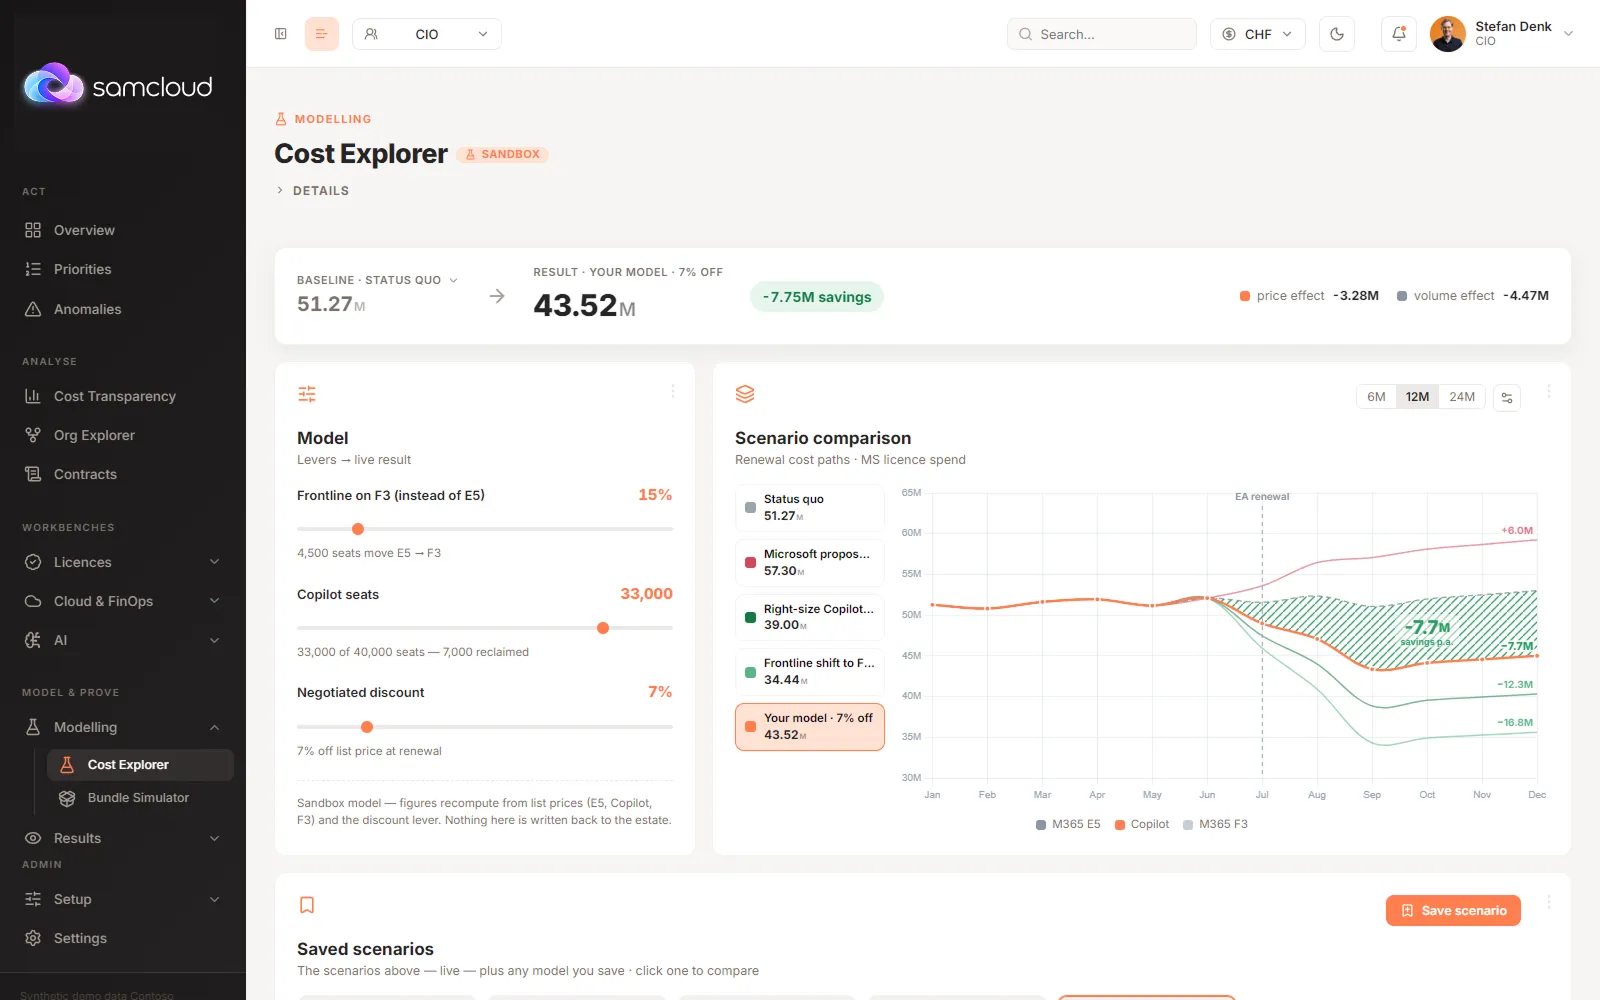This screenshot has width=1600, height=1000.
Task: Open Cost Transparency page
Action: [122, 396]
